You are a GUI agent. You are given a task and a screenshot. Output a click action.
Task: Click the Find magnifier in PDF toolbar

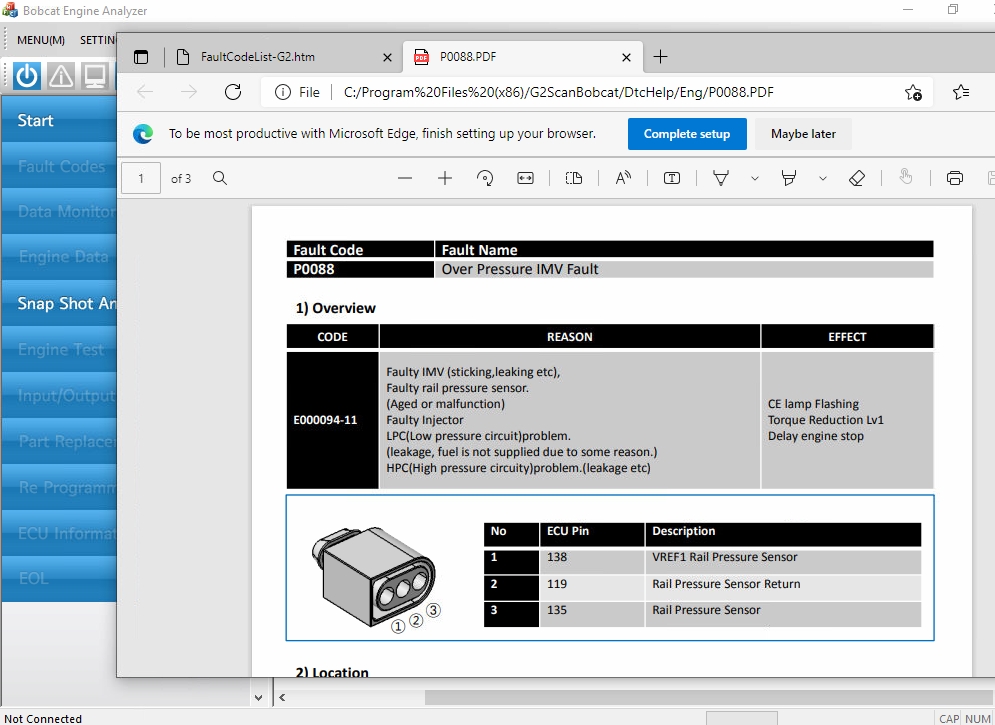(220, 178)
